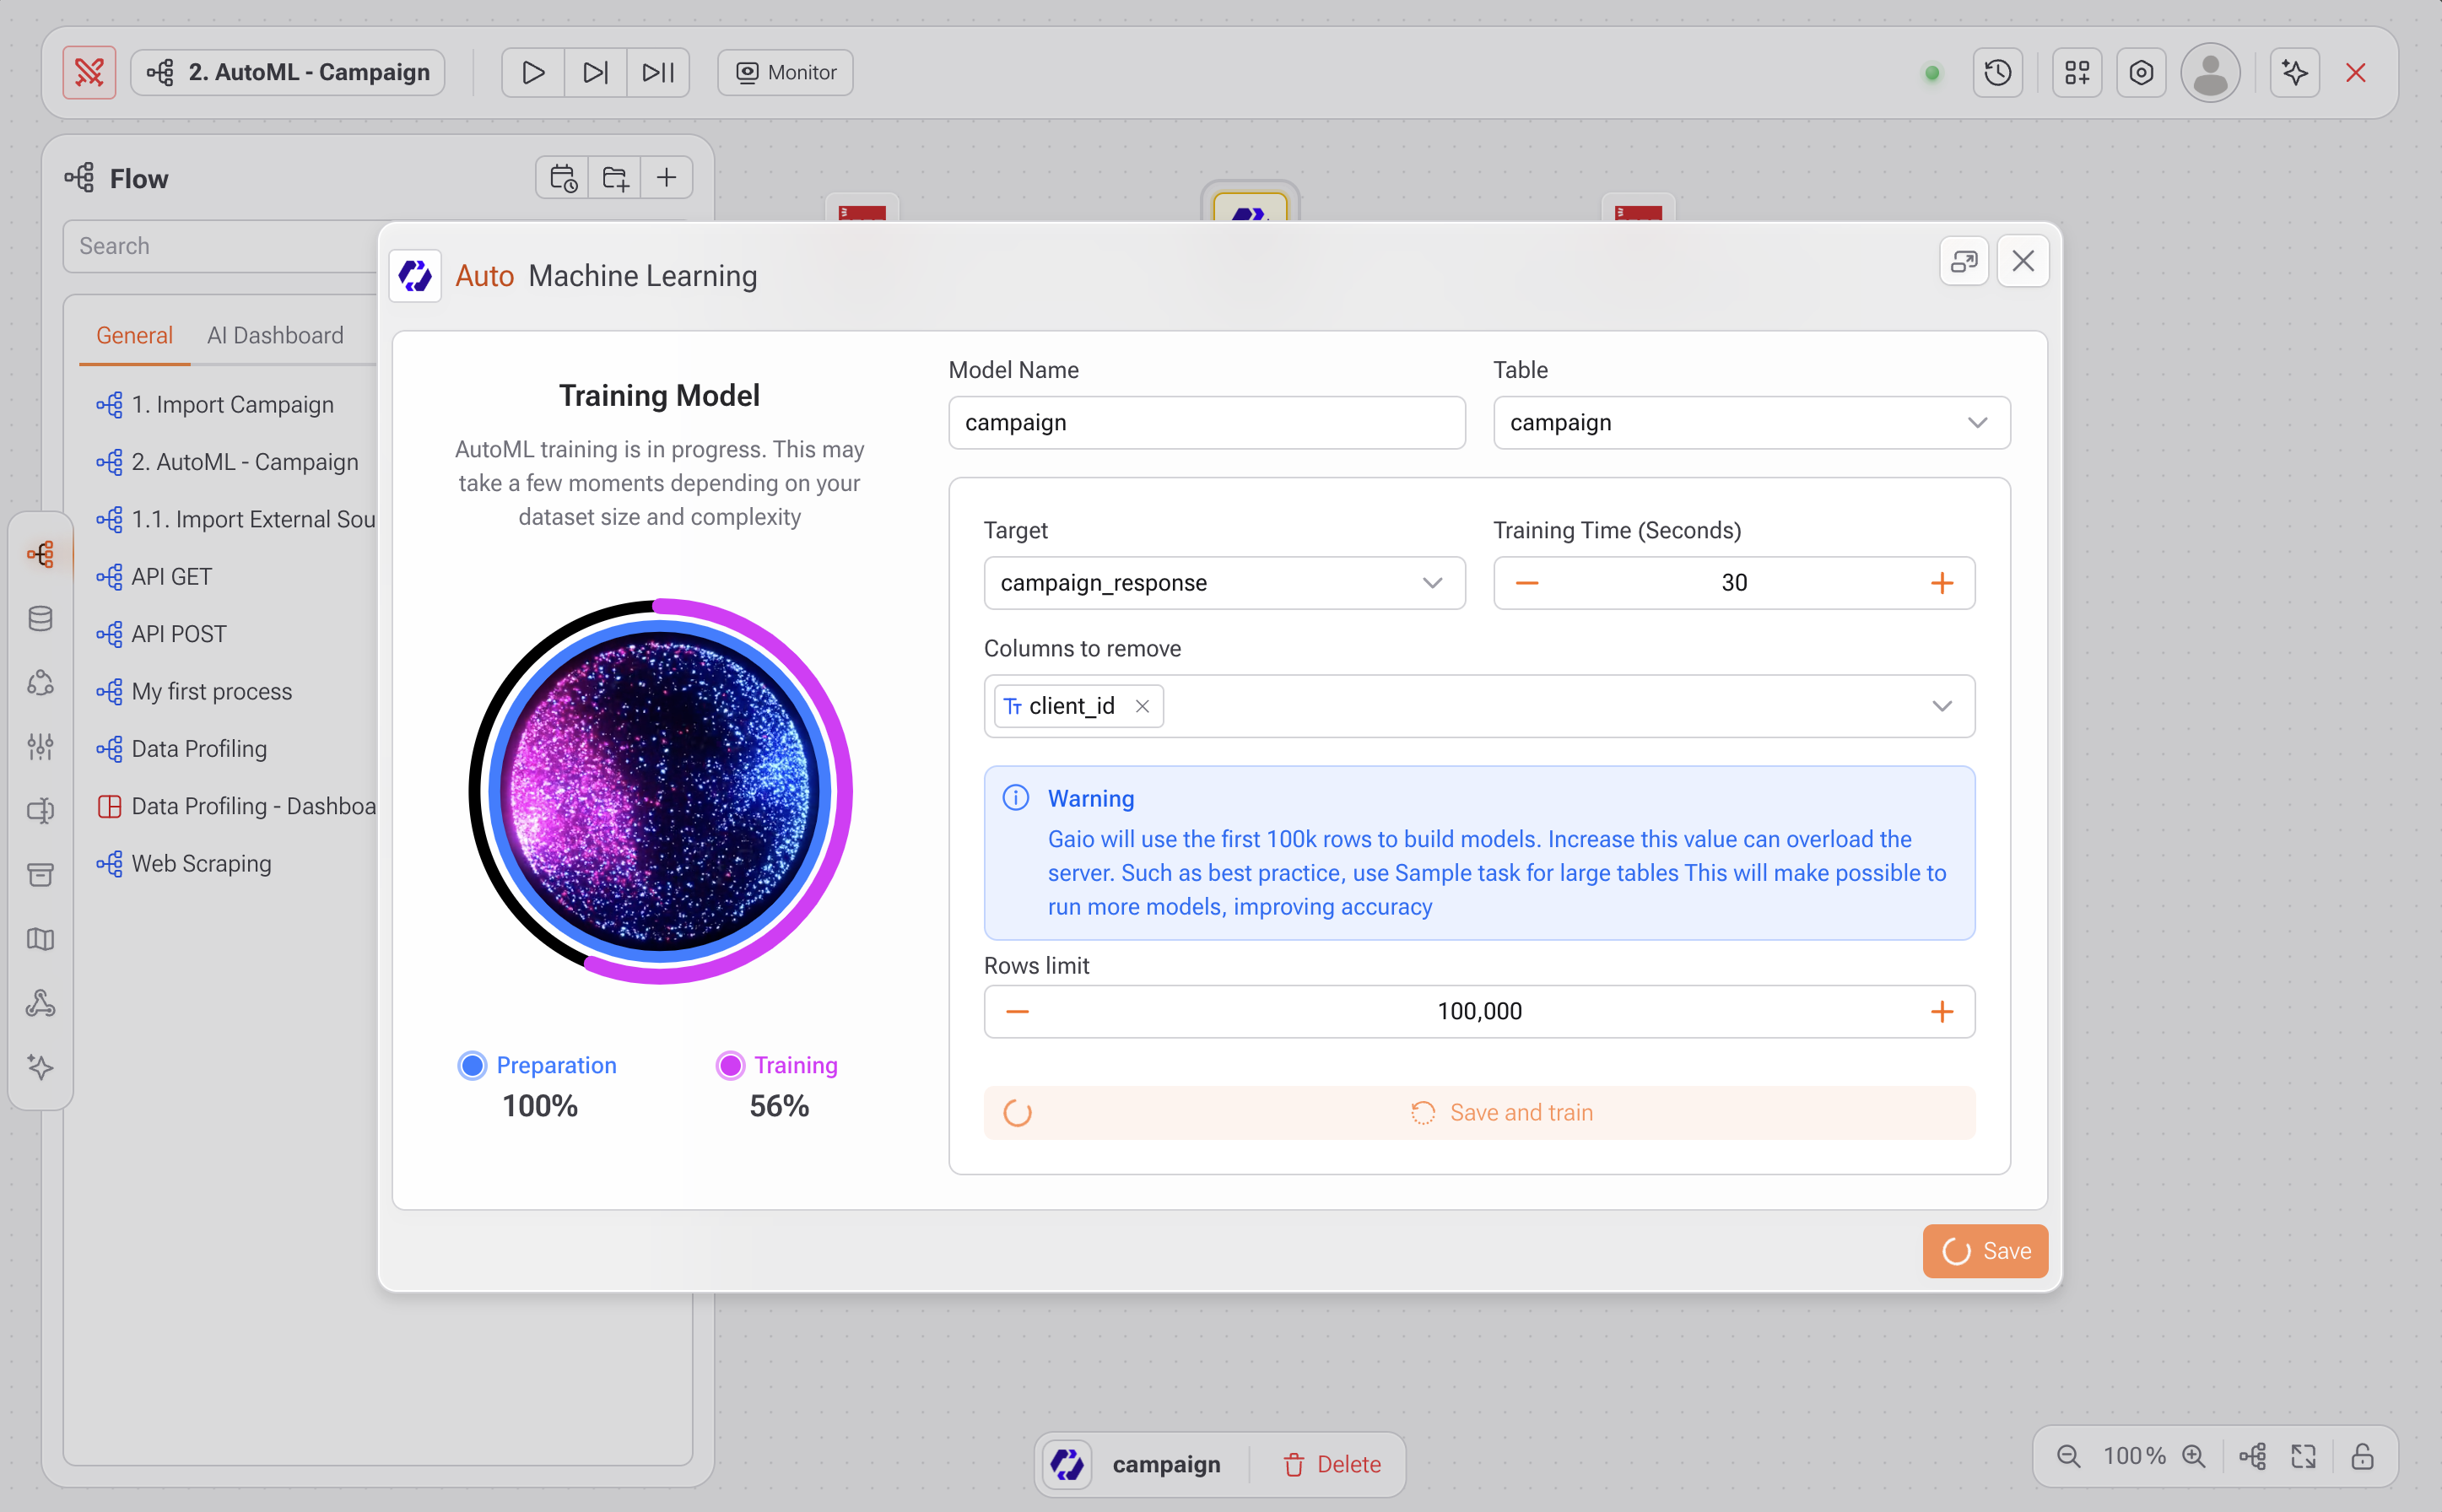Remove client_id tag from columns
This screenshot has height=1512, width=2442.
1142,706
